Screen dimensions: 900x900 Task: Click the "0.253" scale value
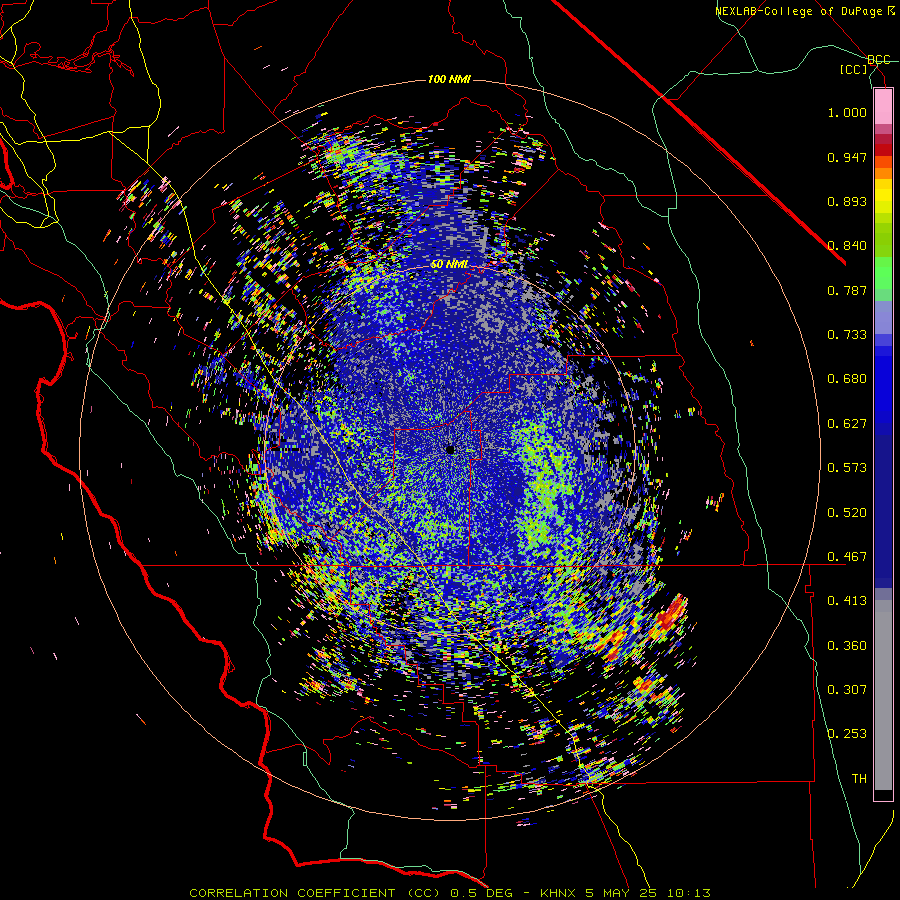click(x=847, y=734)
